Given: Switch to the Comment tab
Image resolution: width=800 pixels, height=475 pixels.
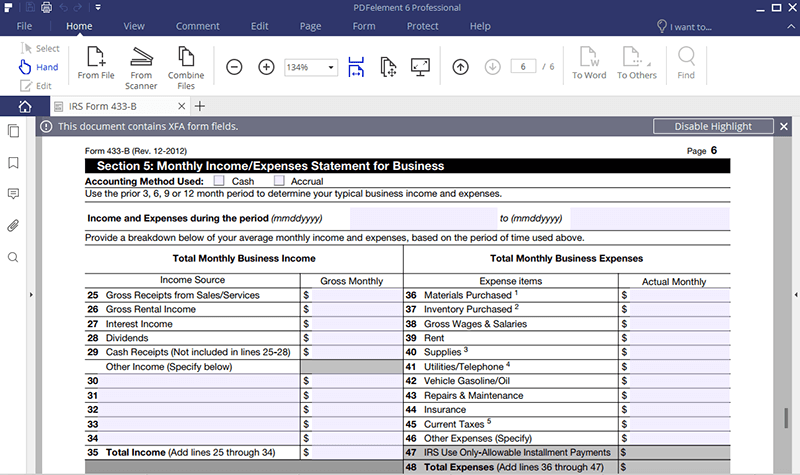Looking at the screenshot, I should click(x=197, y=26).
